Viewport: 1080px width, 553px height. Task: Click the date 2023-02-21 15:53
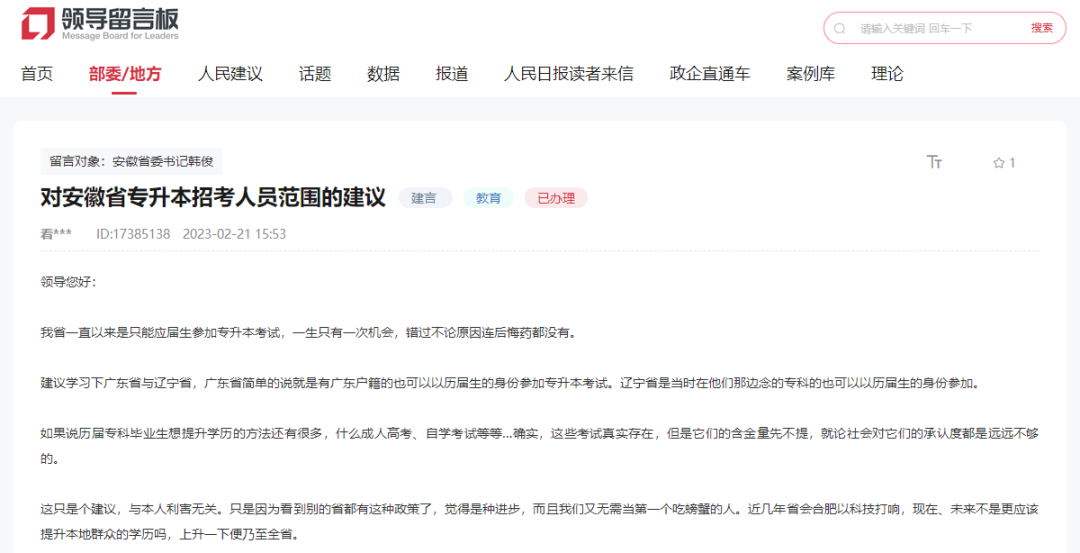pos(234,234)
